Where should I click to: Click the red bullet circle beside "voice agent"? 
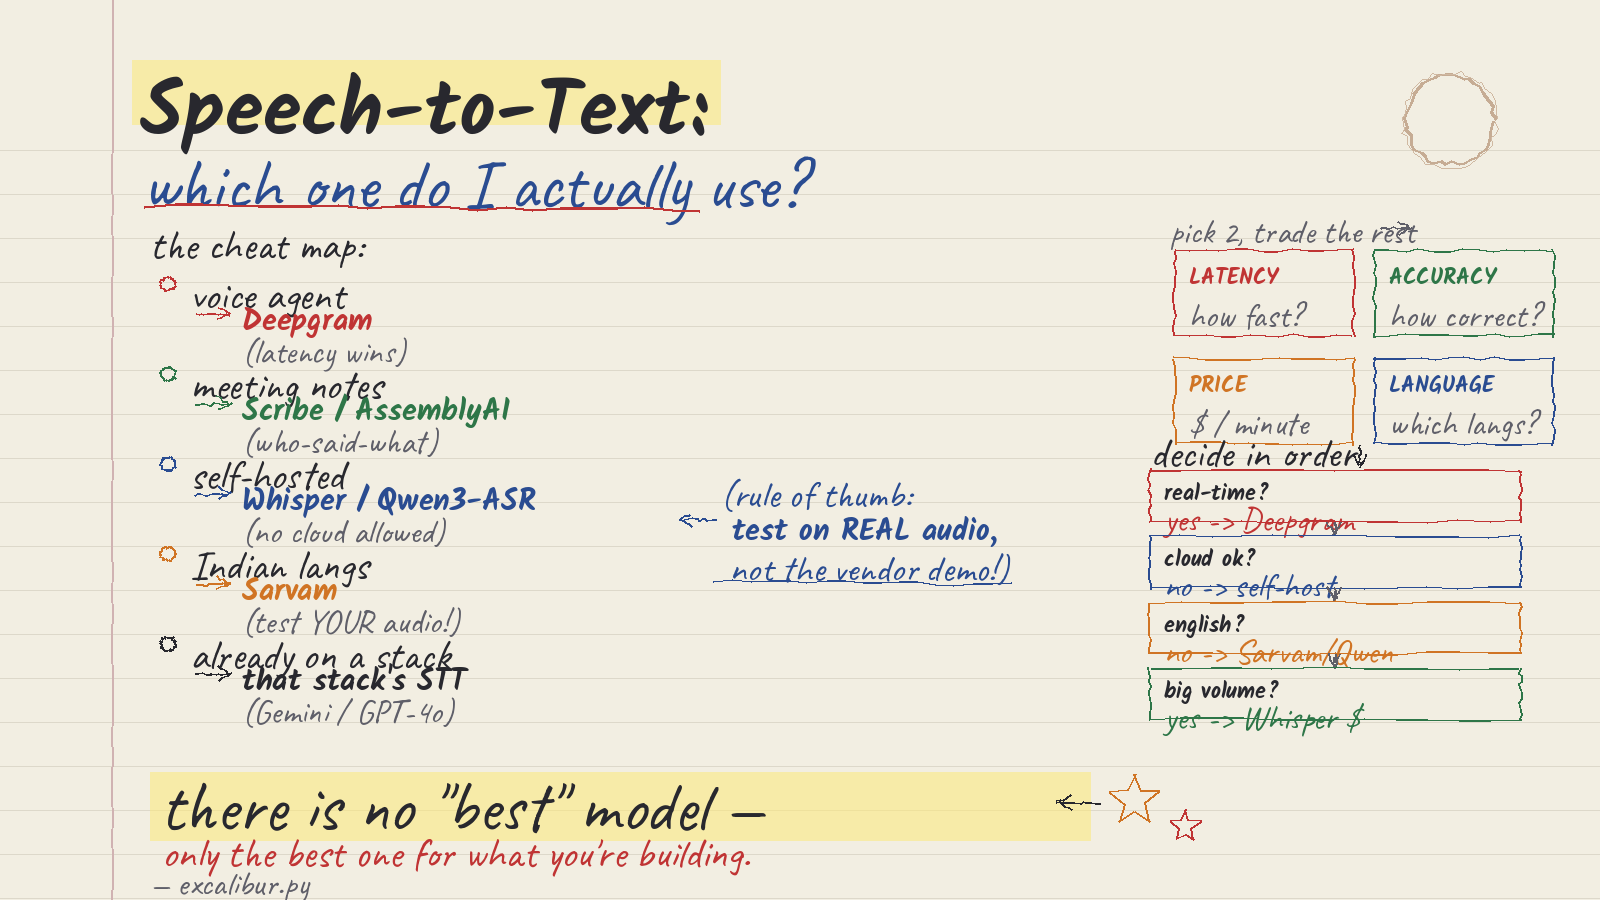[168, 284]
